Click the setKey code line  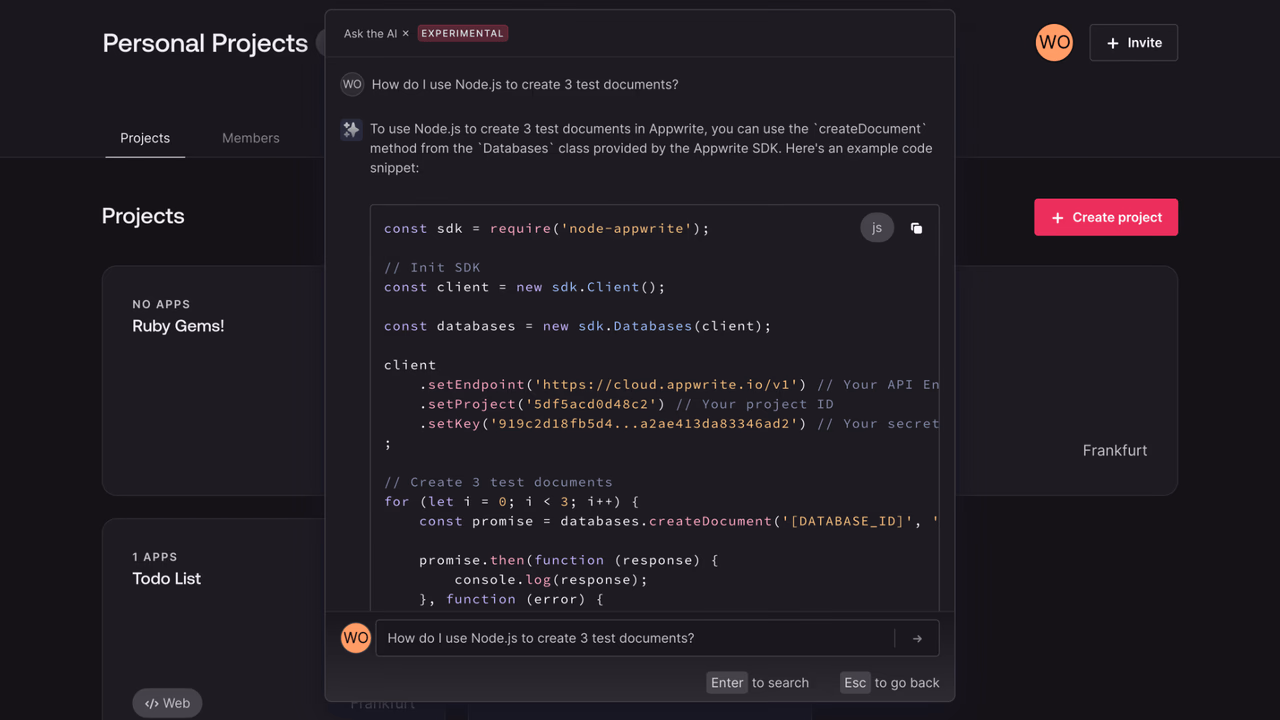(x=678, y=423)
